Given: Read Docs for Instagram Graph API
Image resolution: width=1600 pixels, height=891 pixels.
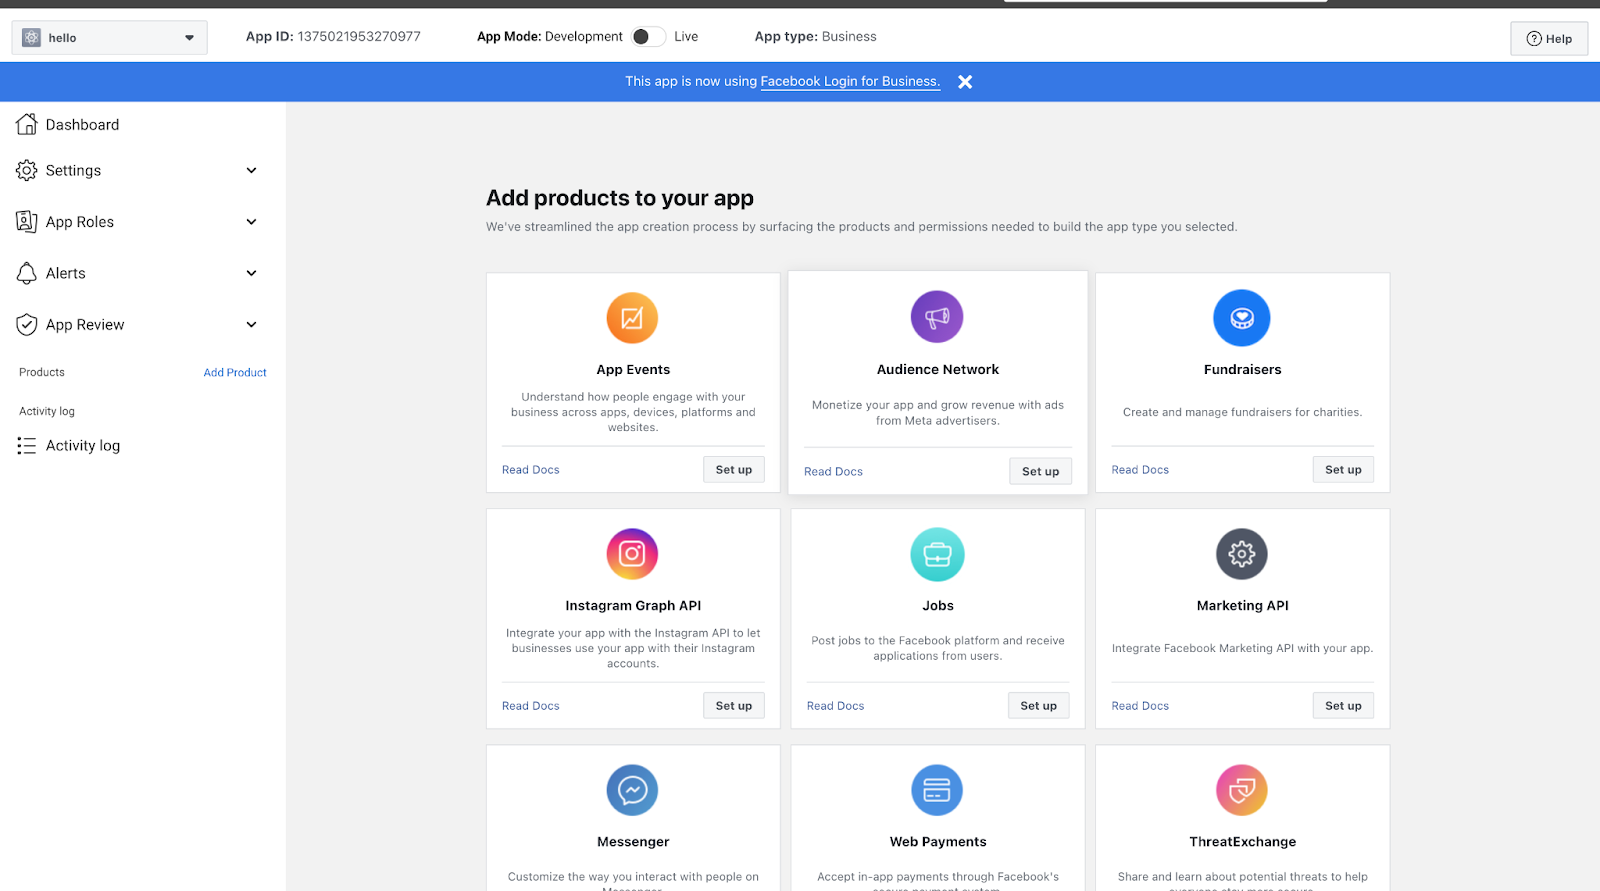Looking at the screenshot, I should click(x=531, y=706).
